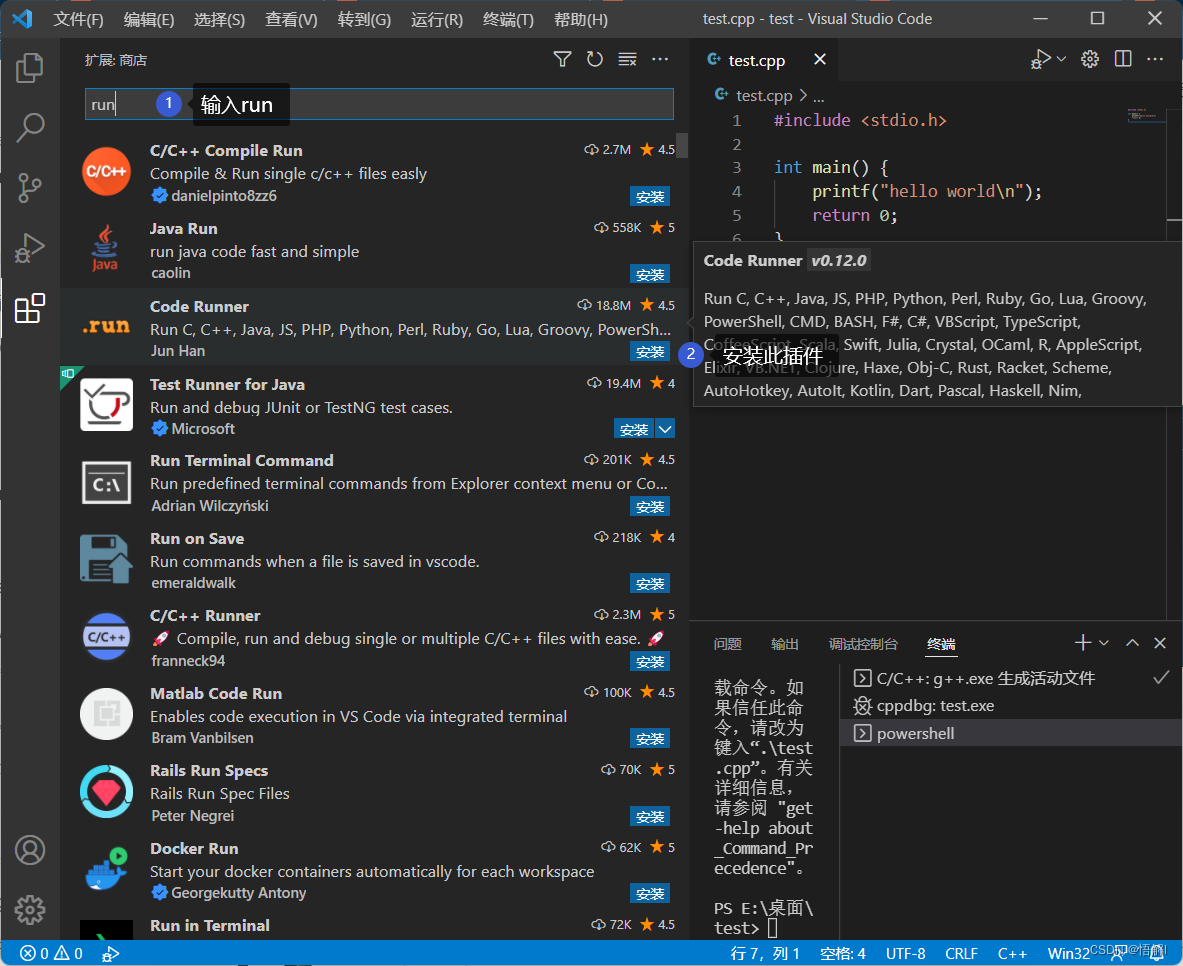Switch to the 问题 panel tab
1183x966 pixels.
tap(727, 644)
